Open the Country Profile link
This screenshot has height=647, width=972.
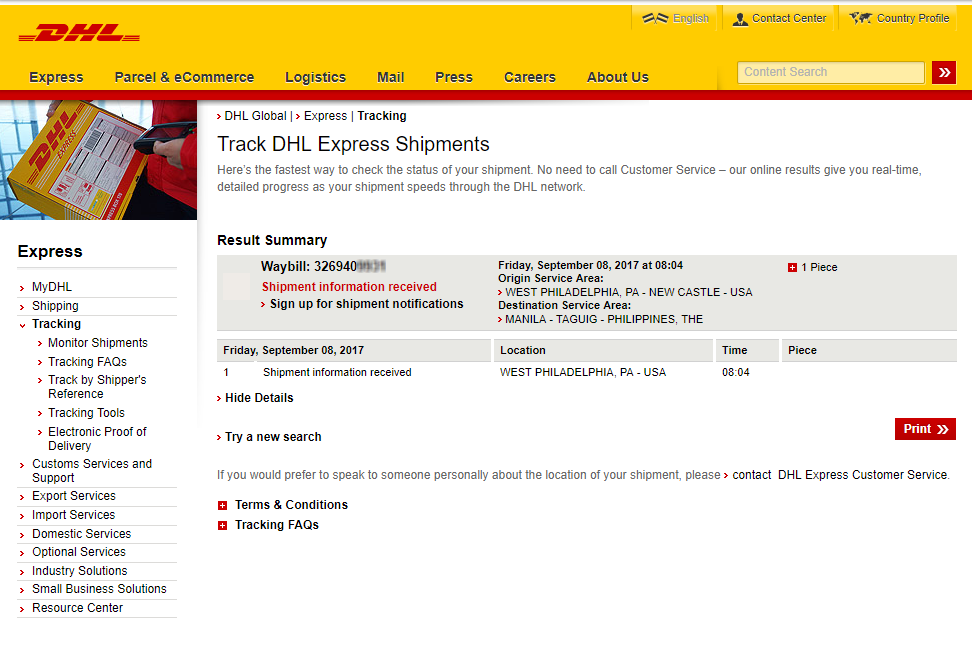(913, 19)
